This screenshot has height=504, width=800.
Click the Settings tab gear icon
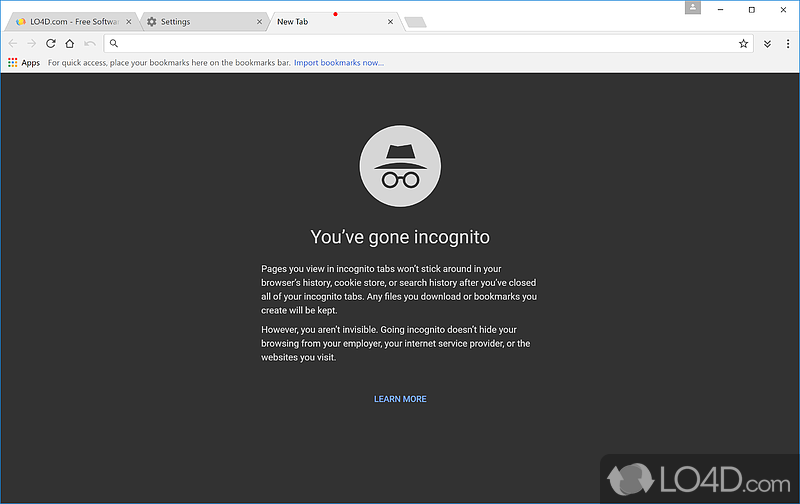pyautogui.click(x=152, y=22)
